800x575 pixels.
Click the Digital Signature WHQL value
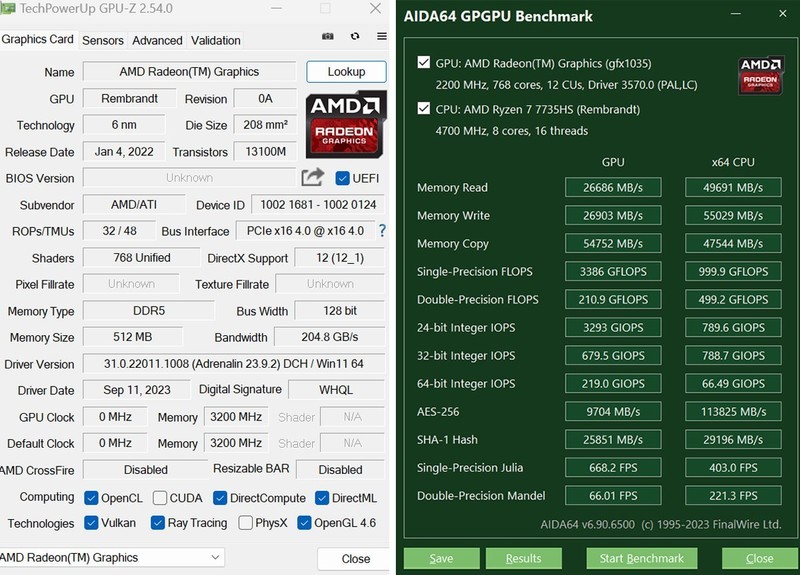point(336,390)
